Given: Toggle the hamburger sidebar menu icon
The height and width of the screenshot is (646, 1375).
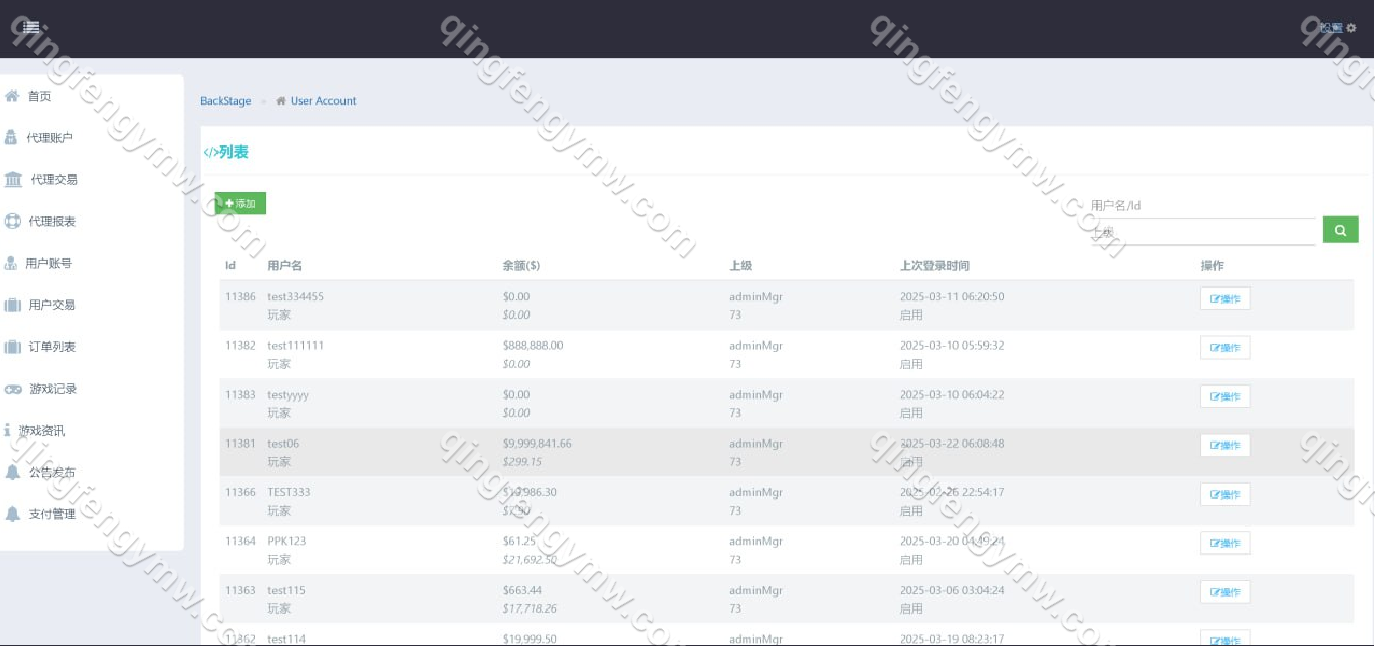Looking at the screenshot, I should tap(31, 27).
